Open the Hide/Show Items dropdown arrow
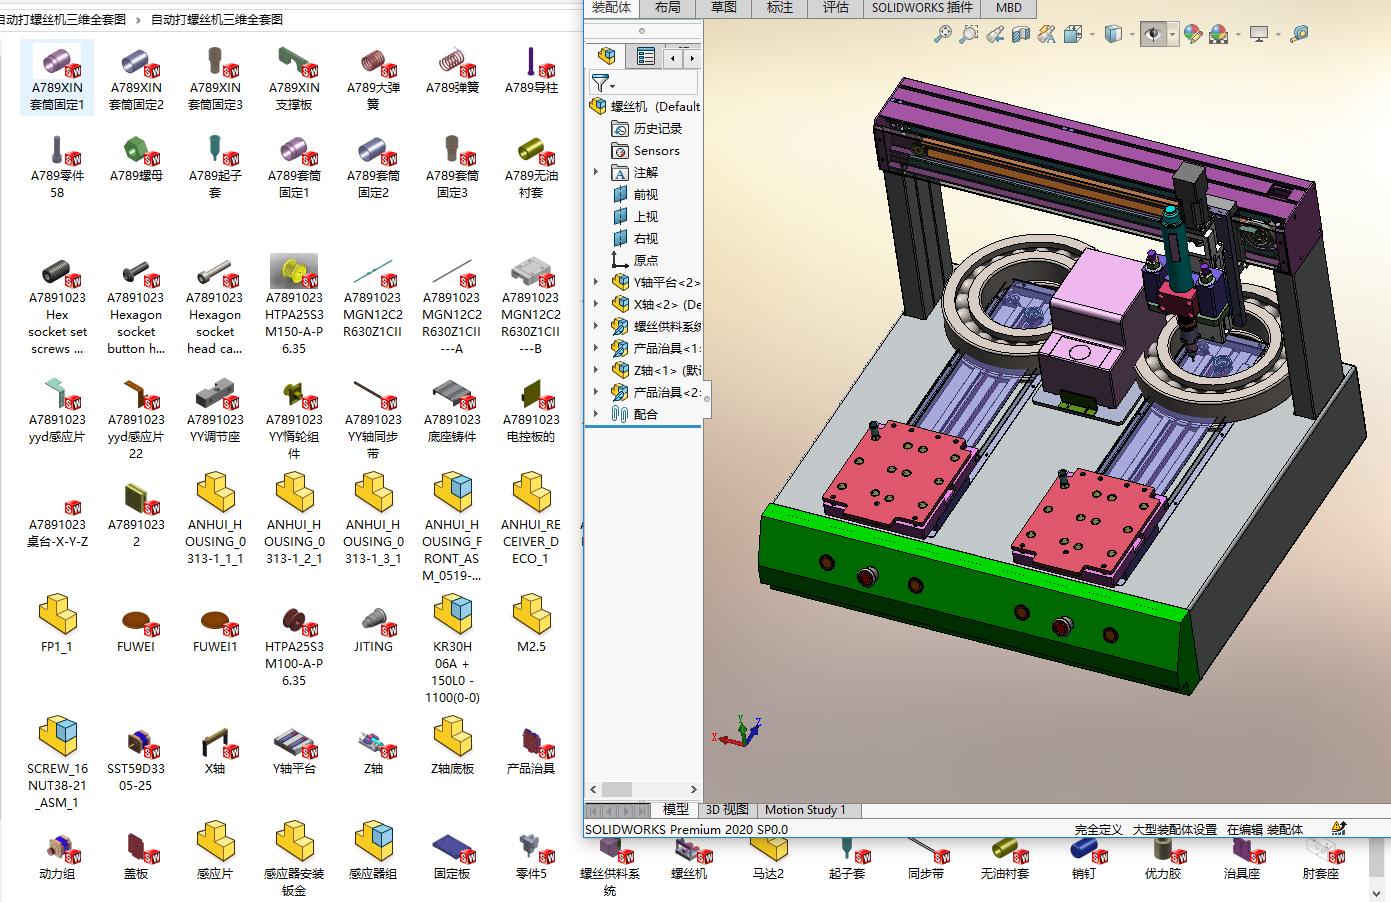Screen dimensions: 1391x902 1172,35
